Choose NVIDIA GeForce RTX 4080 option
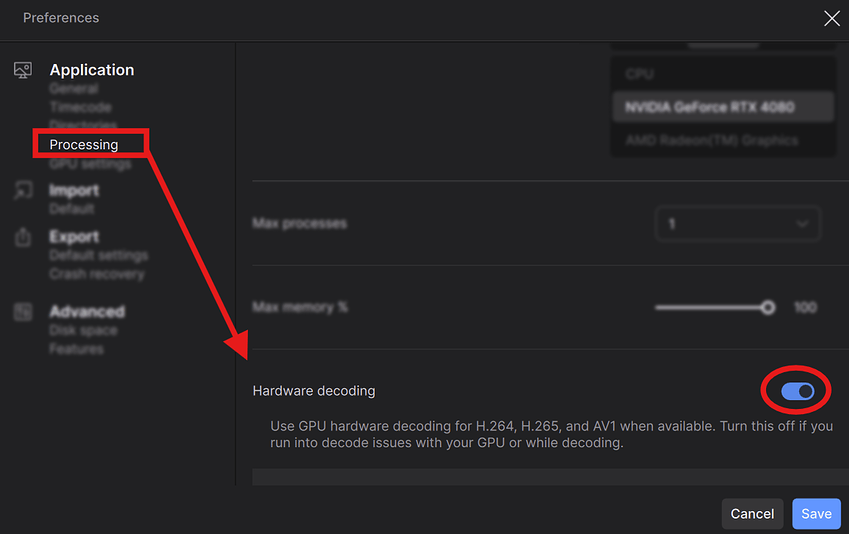 click(x=723, y=107)
